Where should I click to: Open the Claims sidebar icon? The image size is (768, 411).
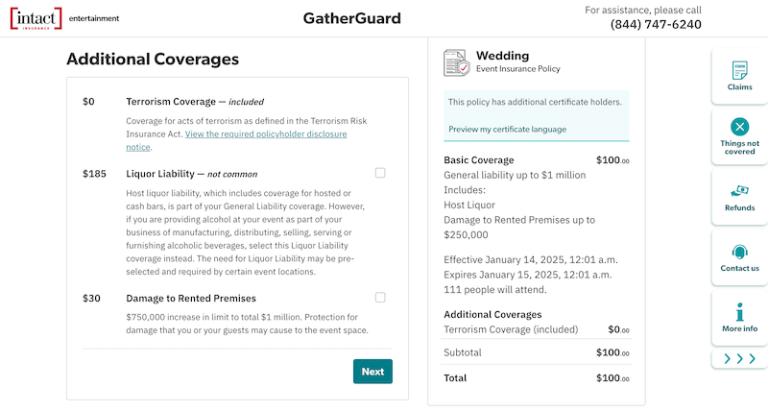point(739,71)
